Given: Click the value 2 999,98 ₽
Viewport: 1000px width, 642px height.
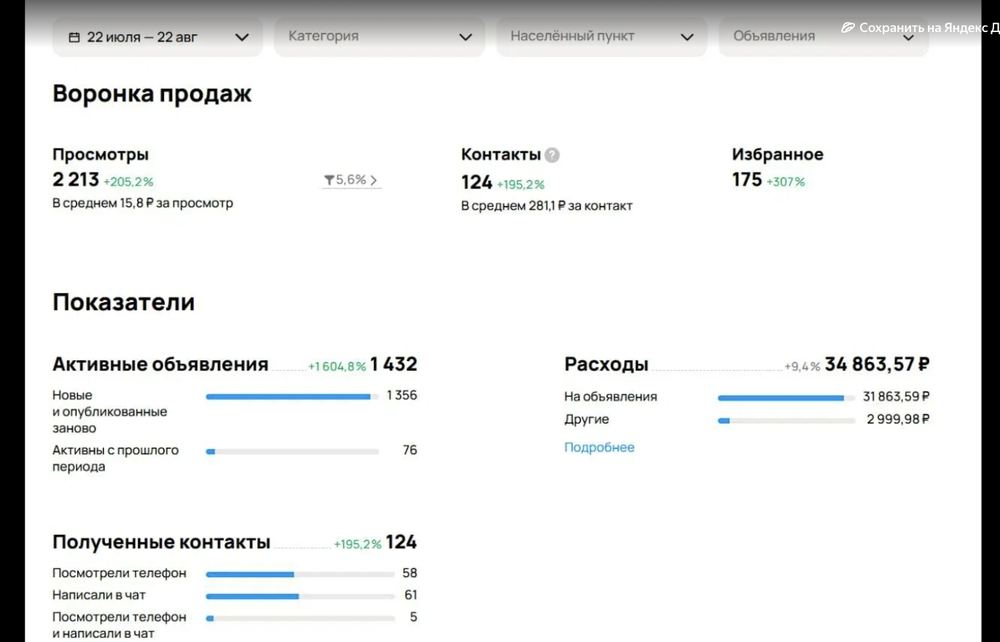Looking at the screenshot, I should pyautogui.click(x=898, y=419).
